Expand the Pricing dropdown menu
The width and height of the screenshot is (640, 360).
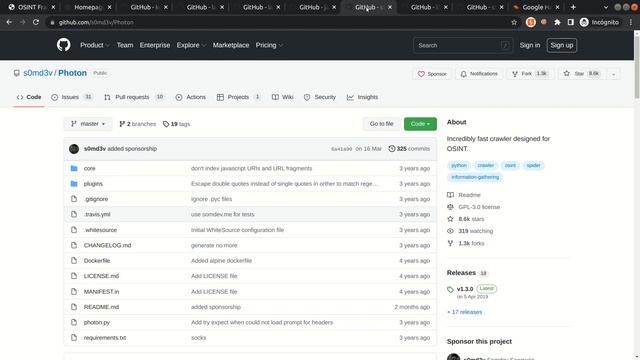click(x=269, y=45)
